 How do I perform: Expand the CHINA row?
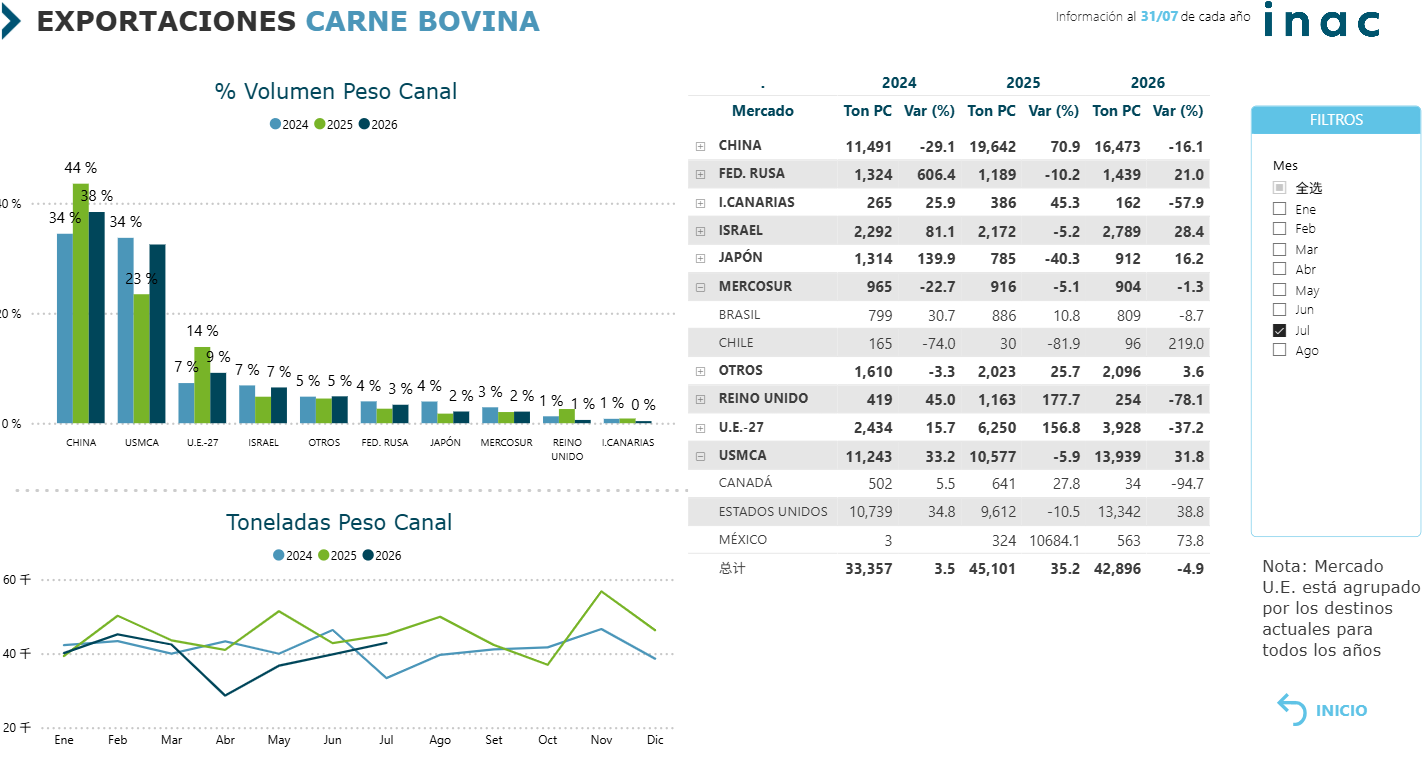pyautogui.click(x=700, y=146)
